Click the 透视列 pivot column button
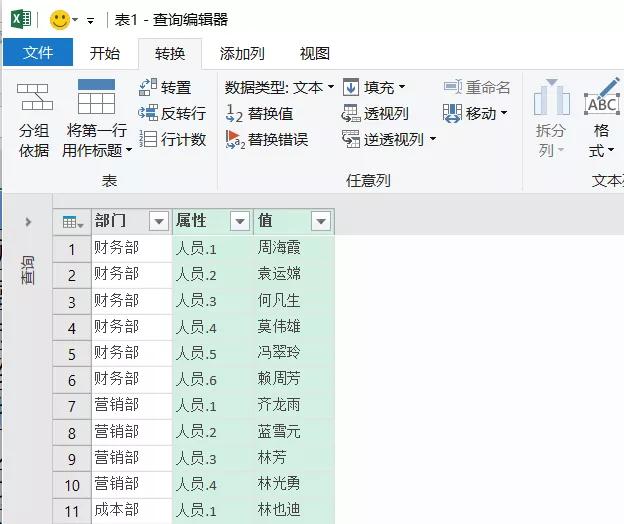 click(x=375, y=113)
